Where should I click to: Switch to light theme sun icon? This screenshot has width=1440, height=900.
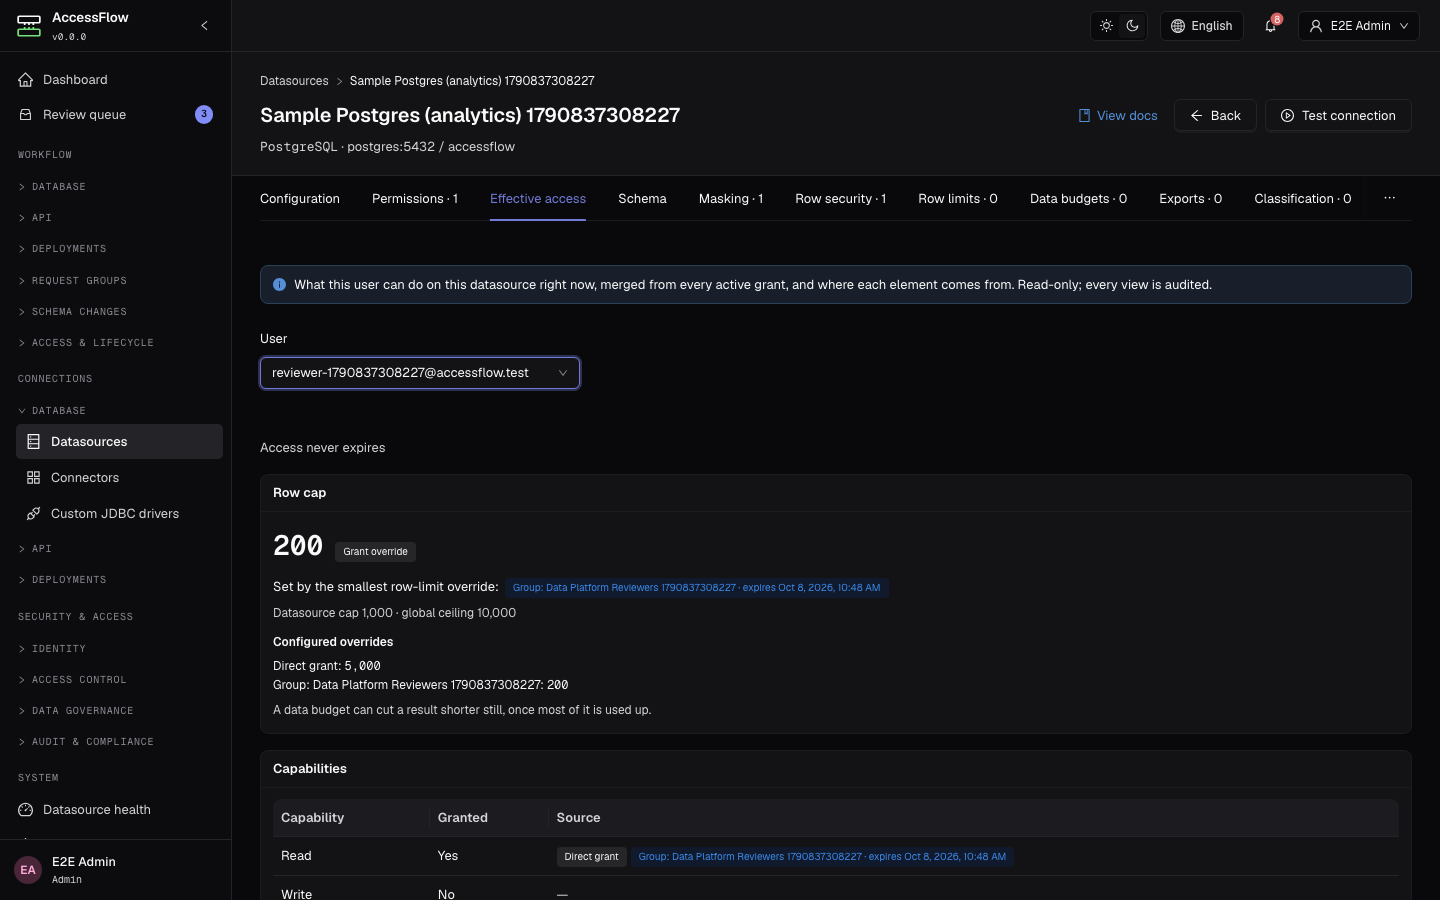[x=1106, y=26]
